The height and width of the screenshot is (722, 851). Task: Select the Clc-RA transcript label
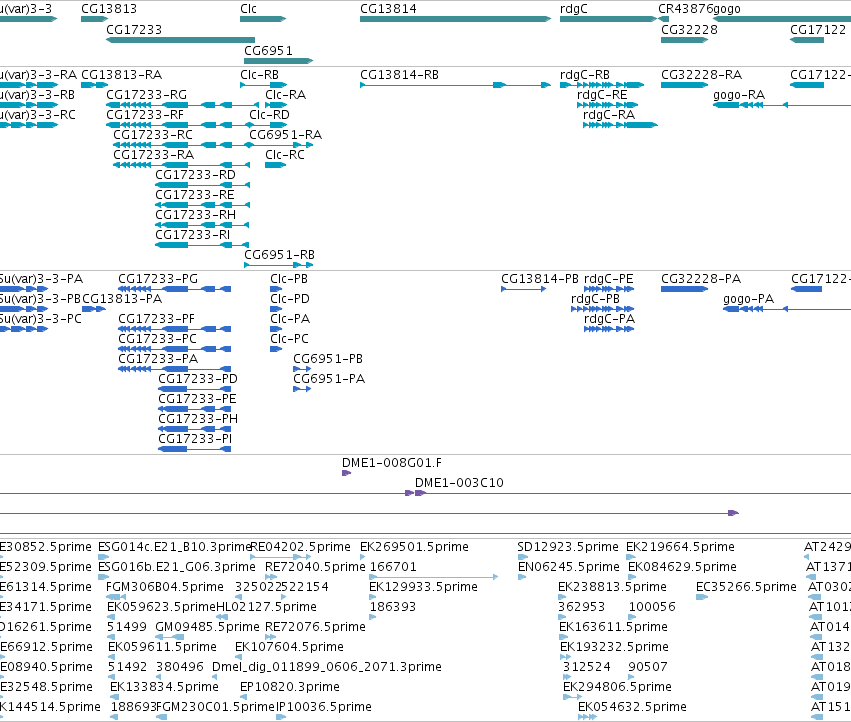click(x=285, y=94)
